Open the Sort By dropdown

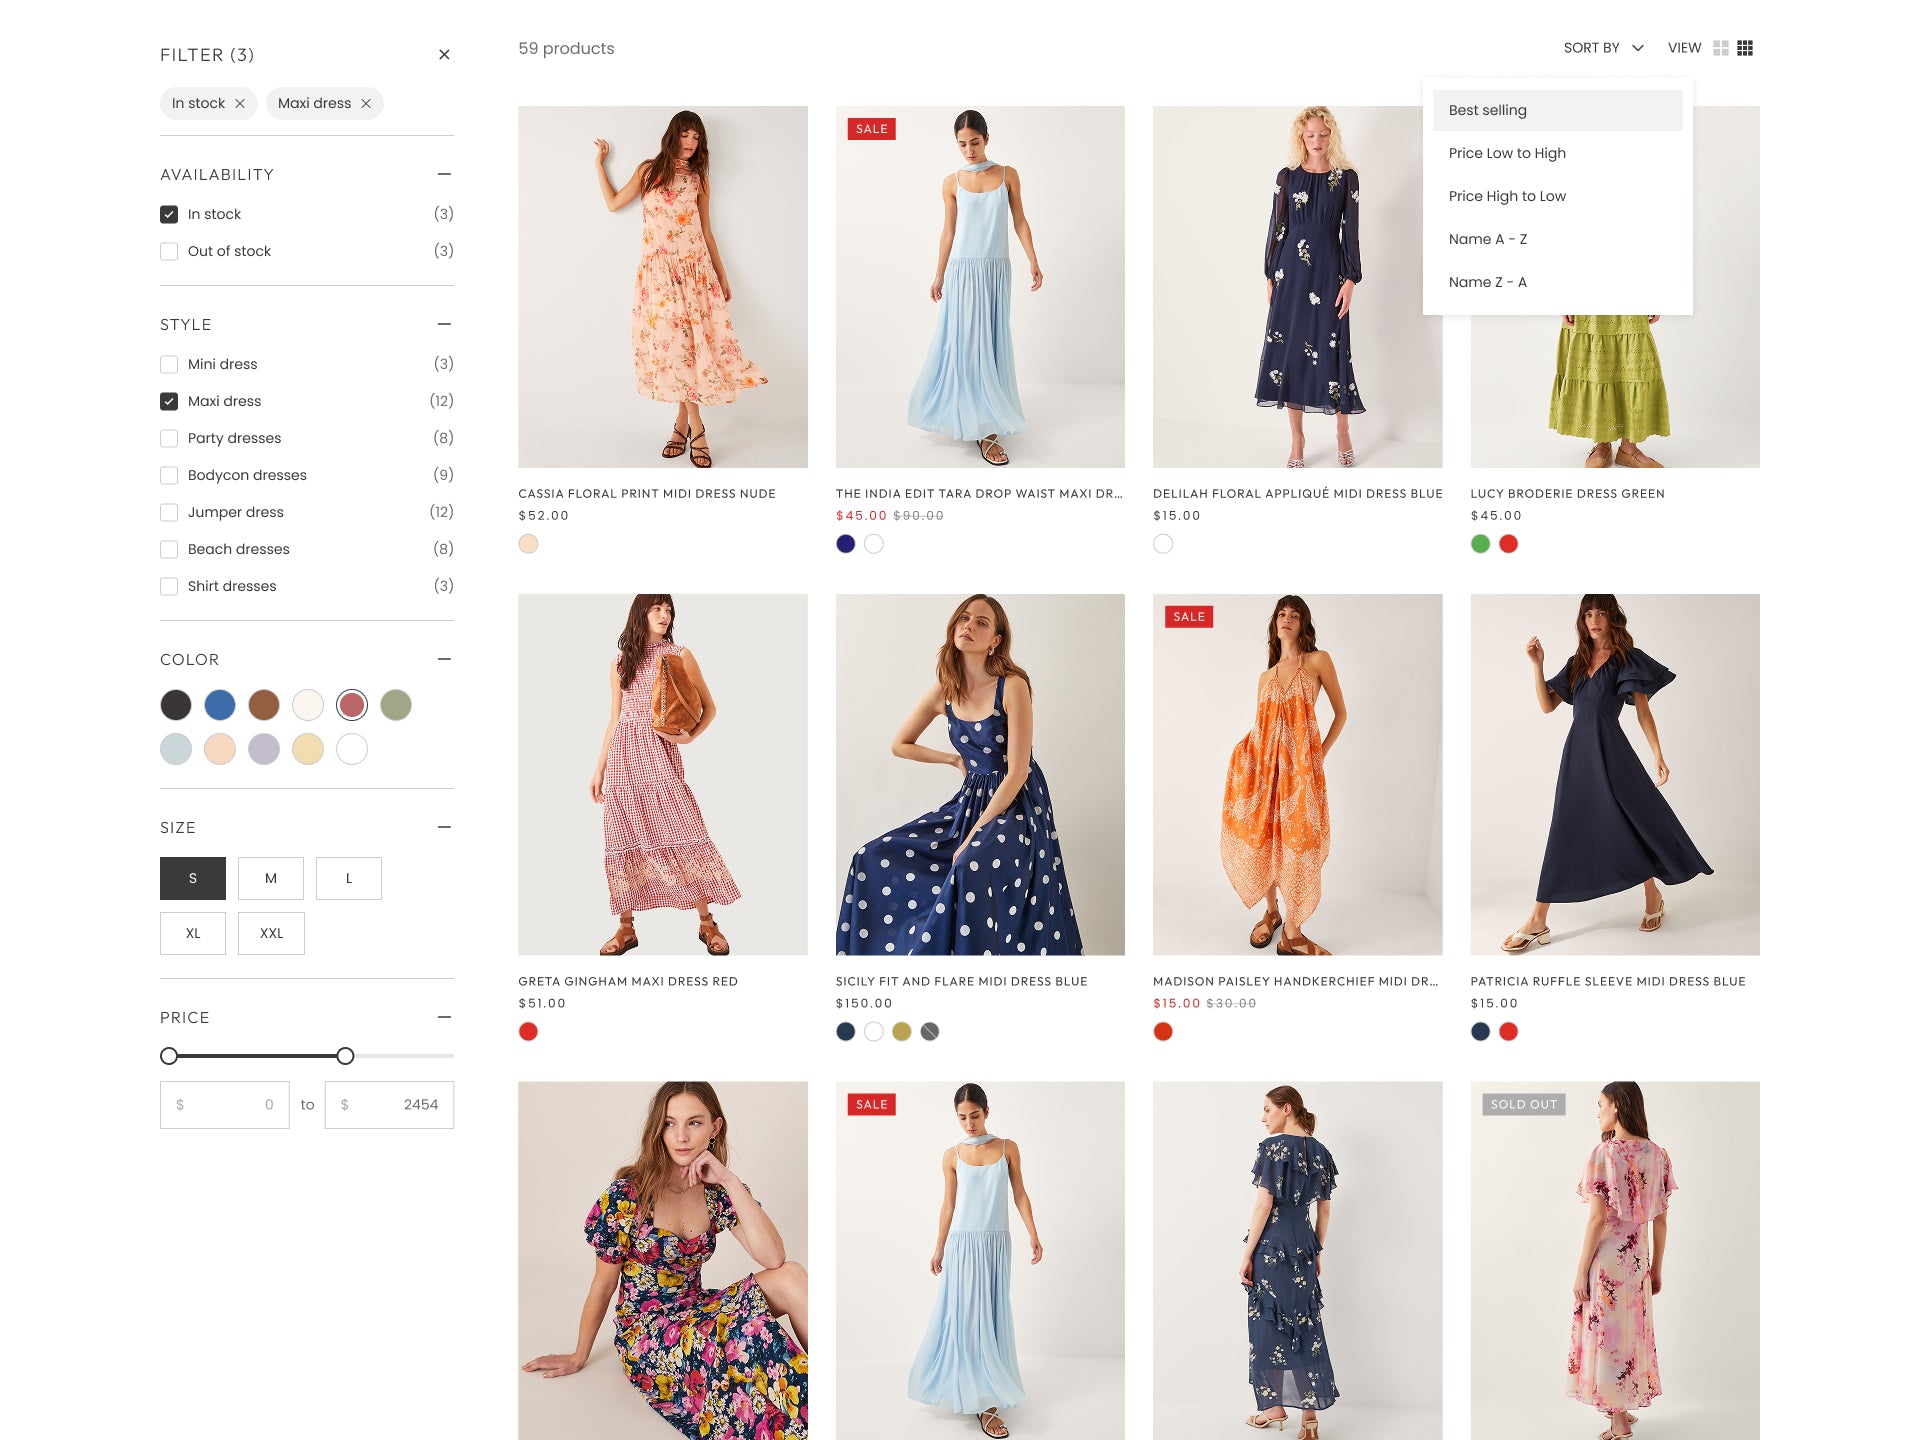coord(1603,48)
